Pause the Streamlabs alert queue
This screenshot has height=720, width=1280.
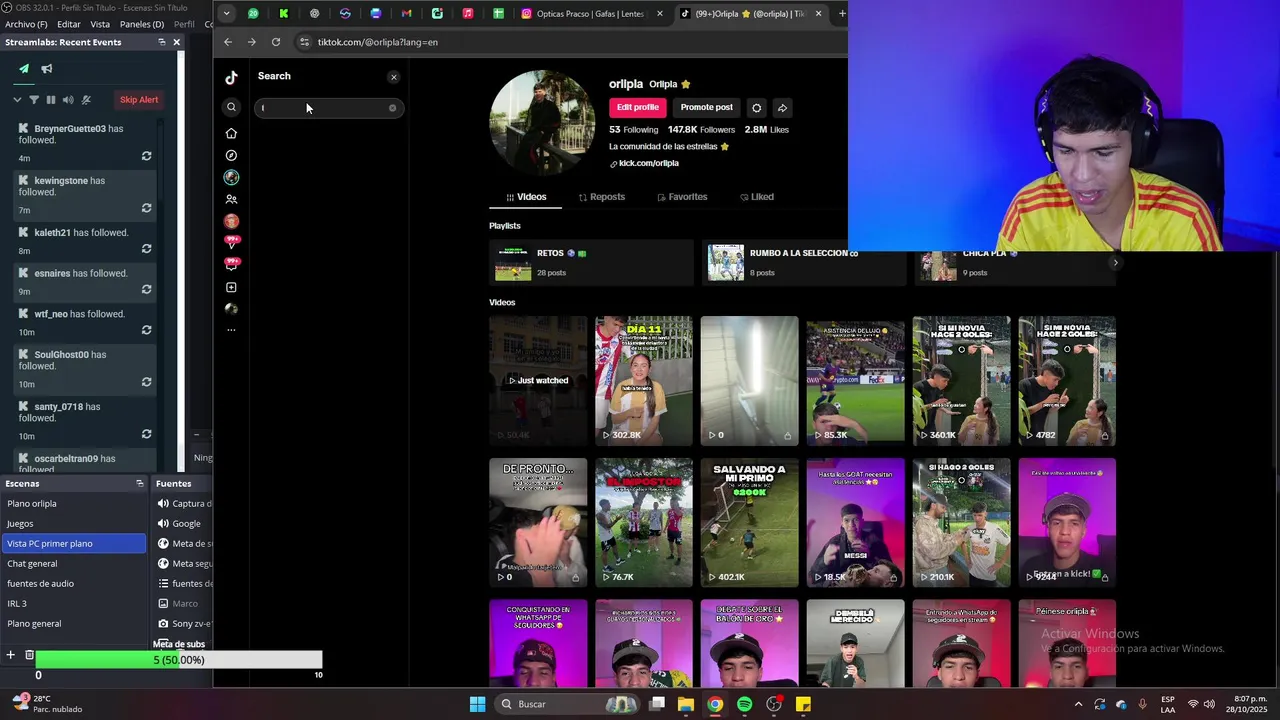click(x=51, y=100)
